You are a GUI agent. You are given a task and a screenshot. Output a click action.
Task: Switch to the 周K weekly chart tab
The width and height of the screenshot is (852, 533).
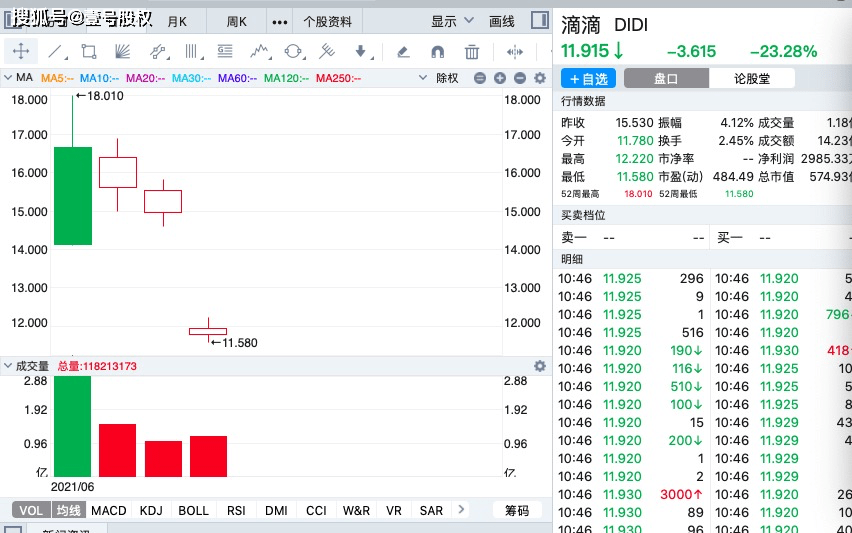tap(237, 21)
